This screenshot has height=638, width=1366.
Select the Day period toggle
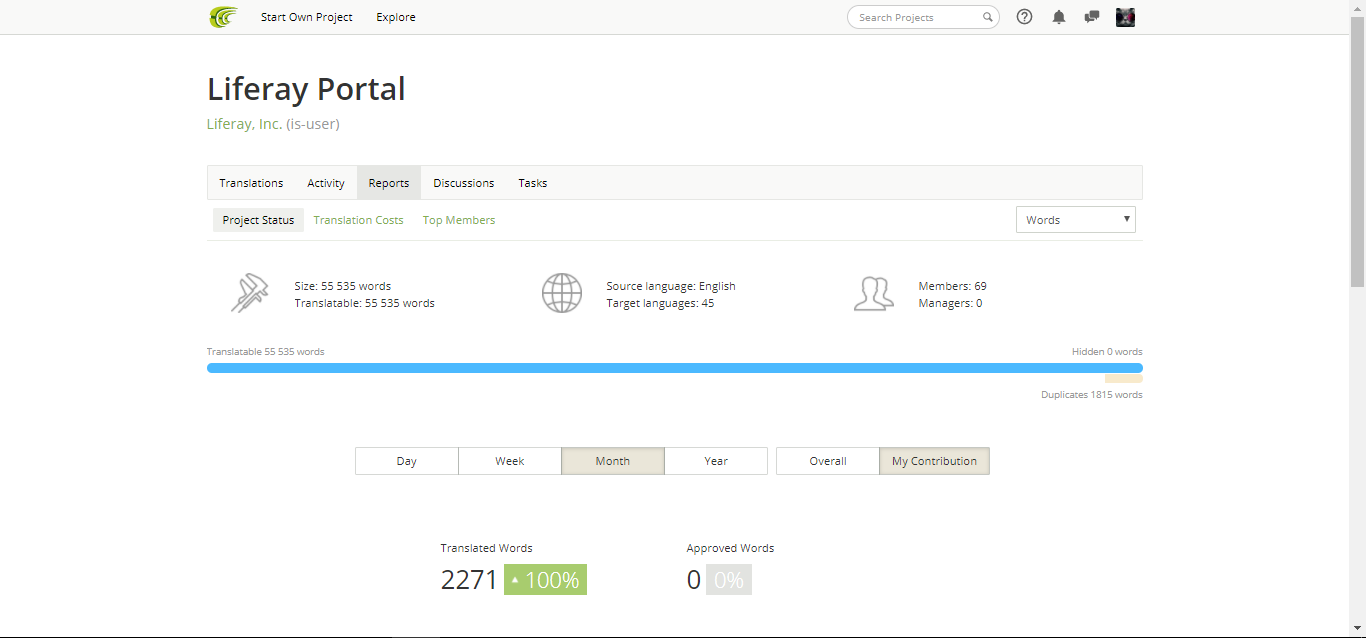tap(407, 461)
